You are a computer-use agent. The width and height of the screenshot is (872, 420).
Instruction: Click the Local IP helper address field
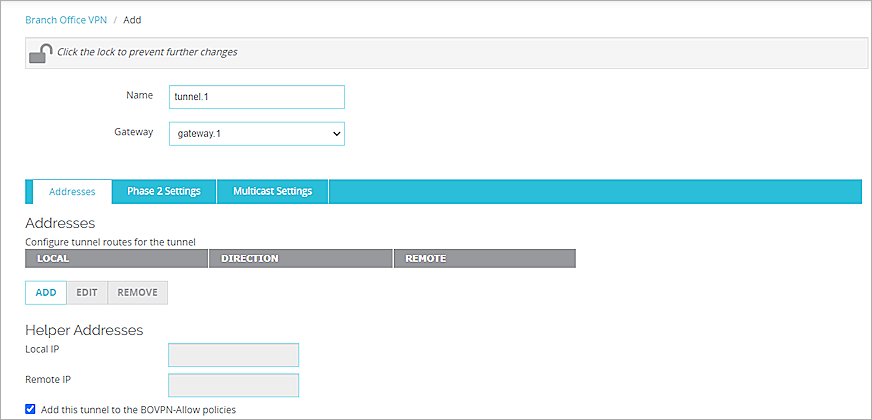[x=234, y=355]
